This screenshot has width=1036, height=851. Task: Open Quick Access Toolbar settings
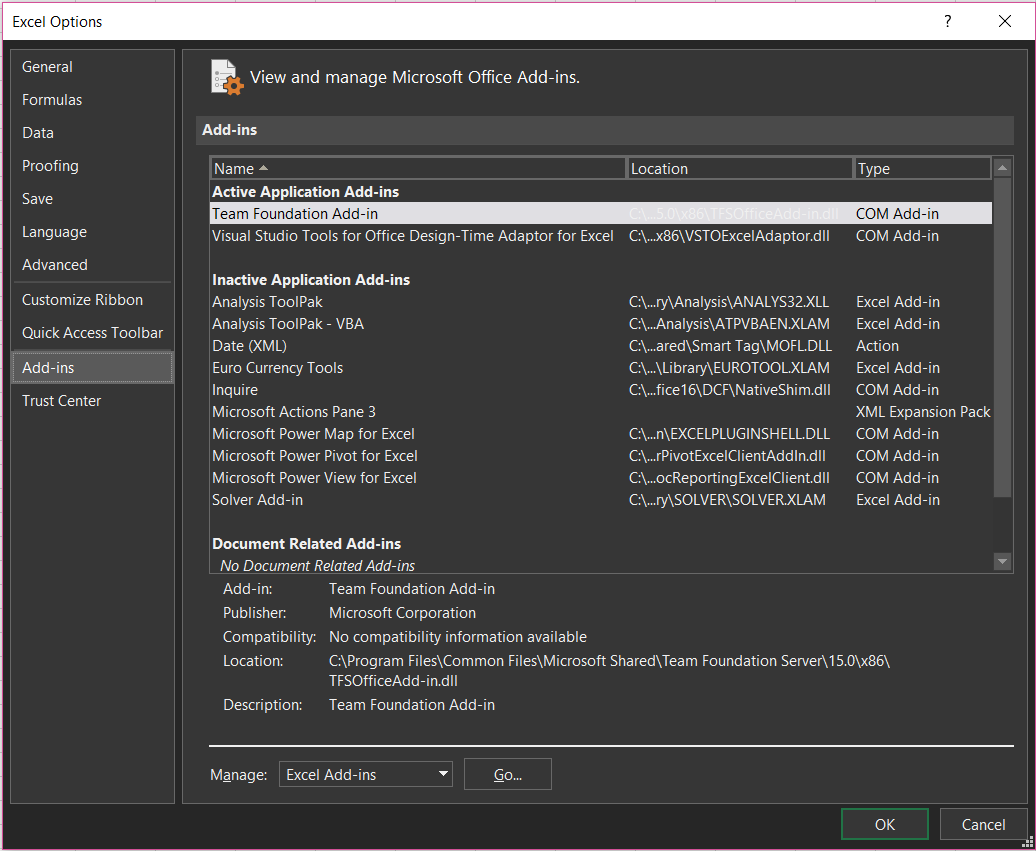click(x=92, y=333)
